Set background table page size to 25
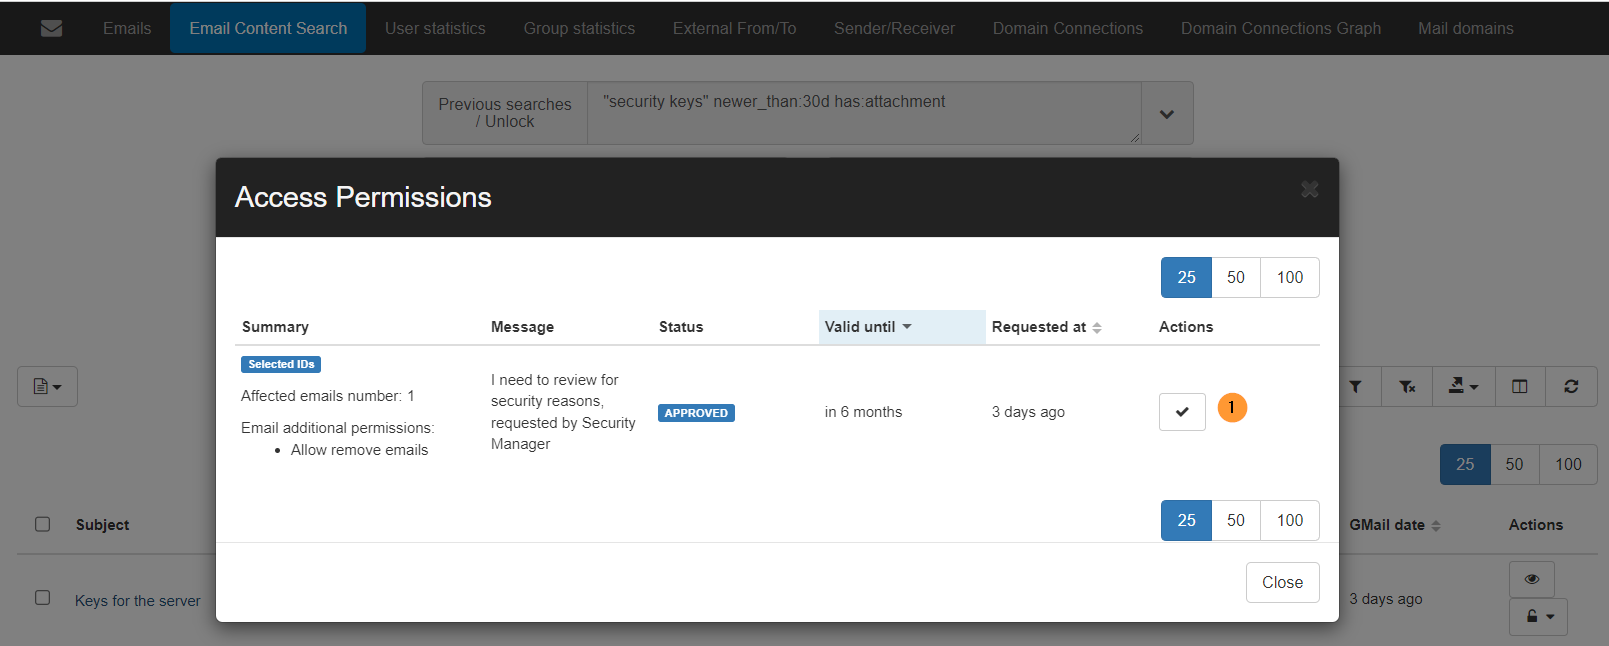Screen dimensions: 1609x646 (x=1465, y=464)
